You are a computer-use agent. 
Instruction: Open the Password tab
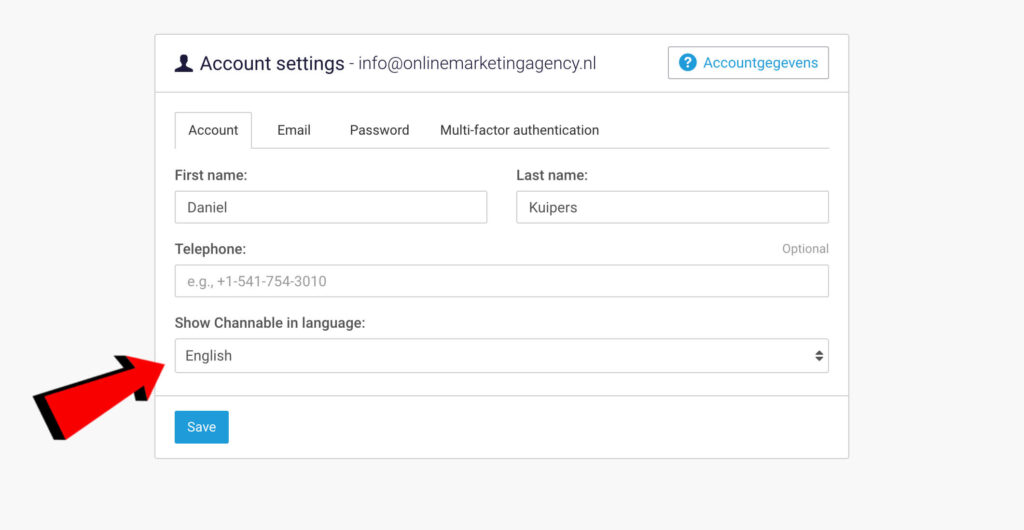point(379,130)
